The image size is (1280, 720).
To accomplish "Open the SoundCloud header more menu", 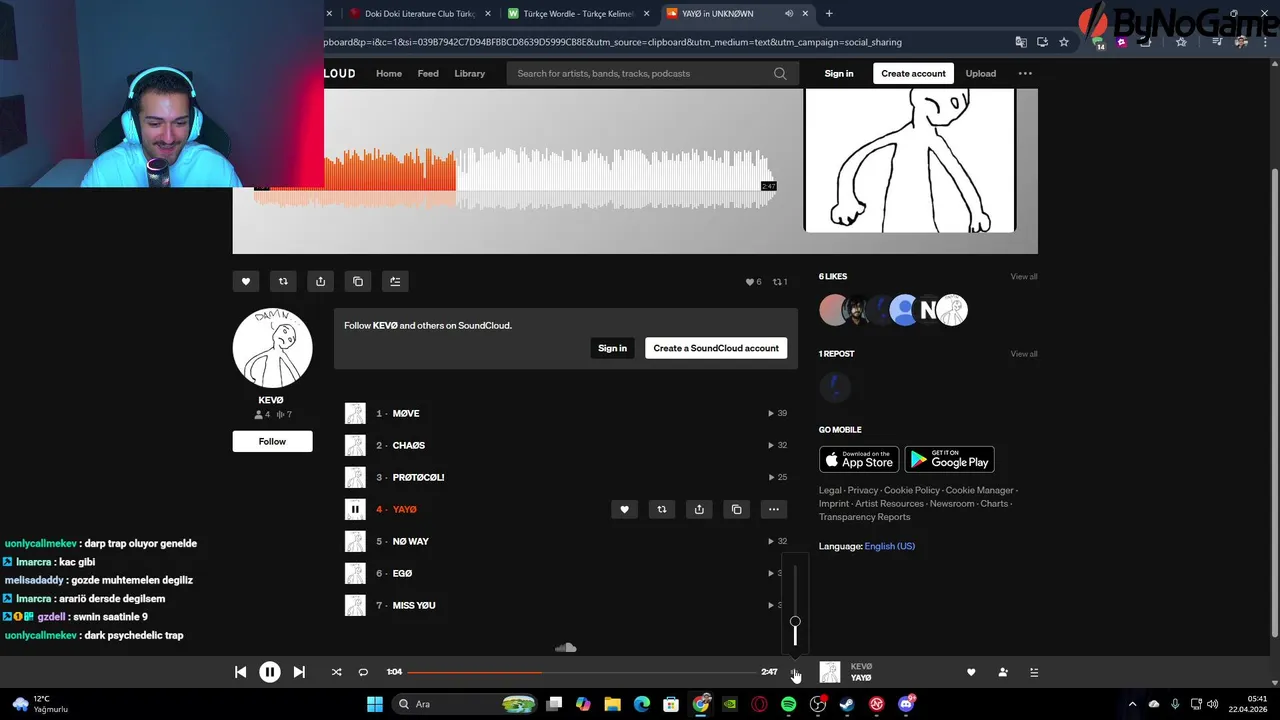I will tap(1025, 73).
